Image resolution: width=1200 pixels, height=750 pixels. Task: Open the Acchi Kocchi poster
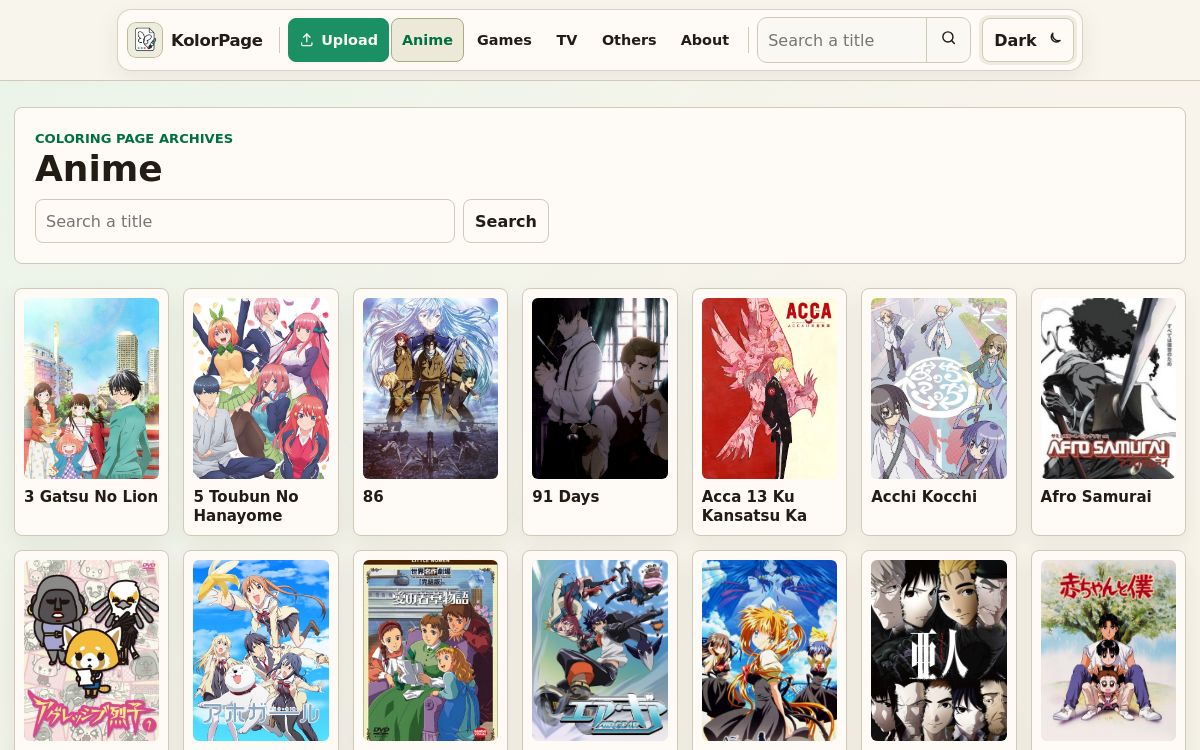click(x=939, y=388)
